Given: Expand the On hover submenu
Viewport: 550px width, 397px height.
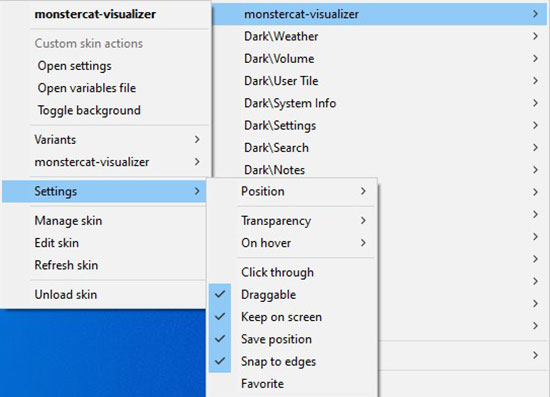Looking at the screenshot, I should click(x=292, y=243).
